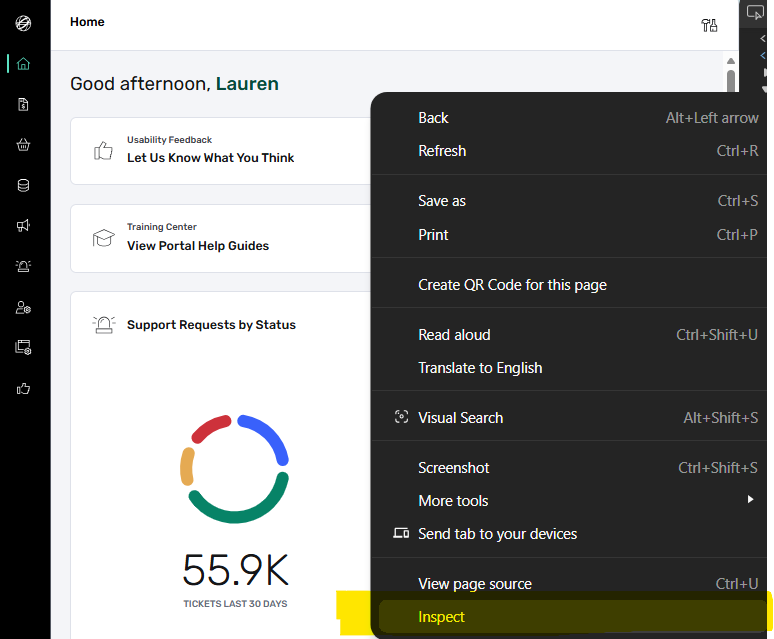Click the vertical page scrollbar thumb
774x639 pixels.
point(731,80)
